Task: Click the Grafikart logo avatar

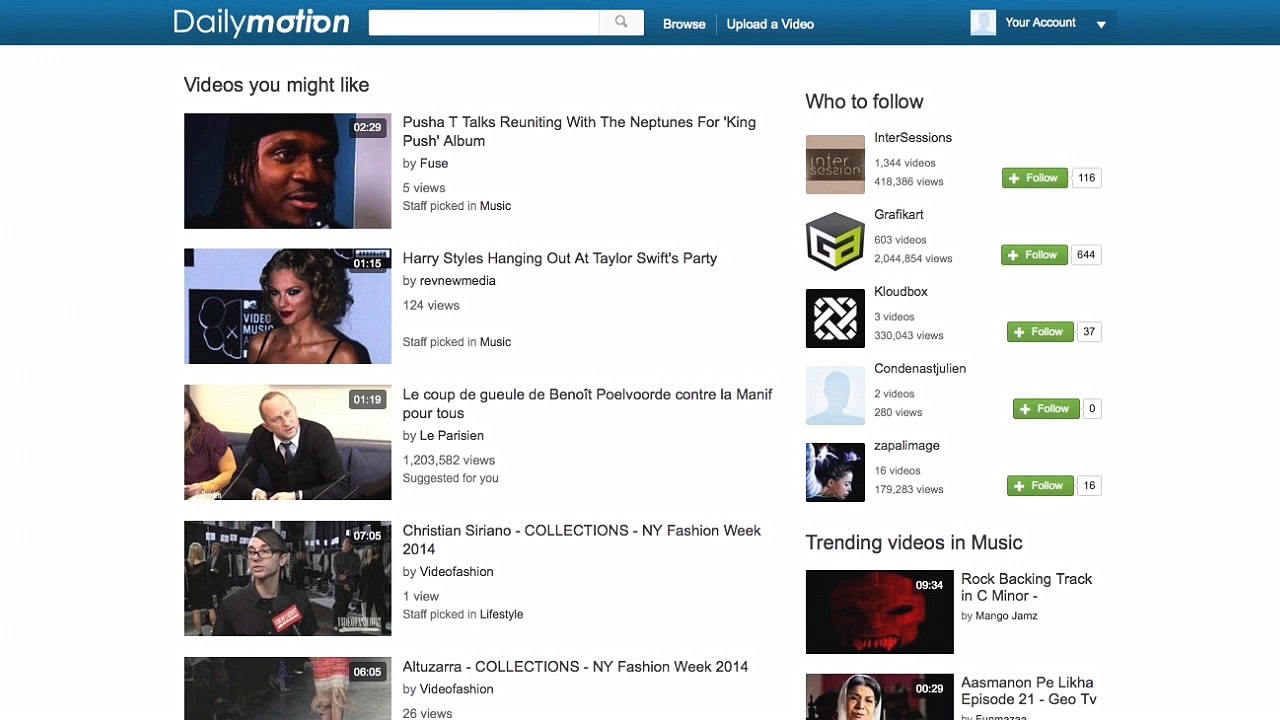Action: 835,241
